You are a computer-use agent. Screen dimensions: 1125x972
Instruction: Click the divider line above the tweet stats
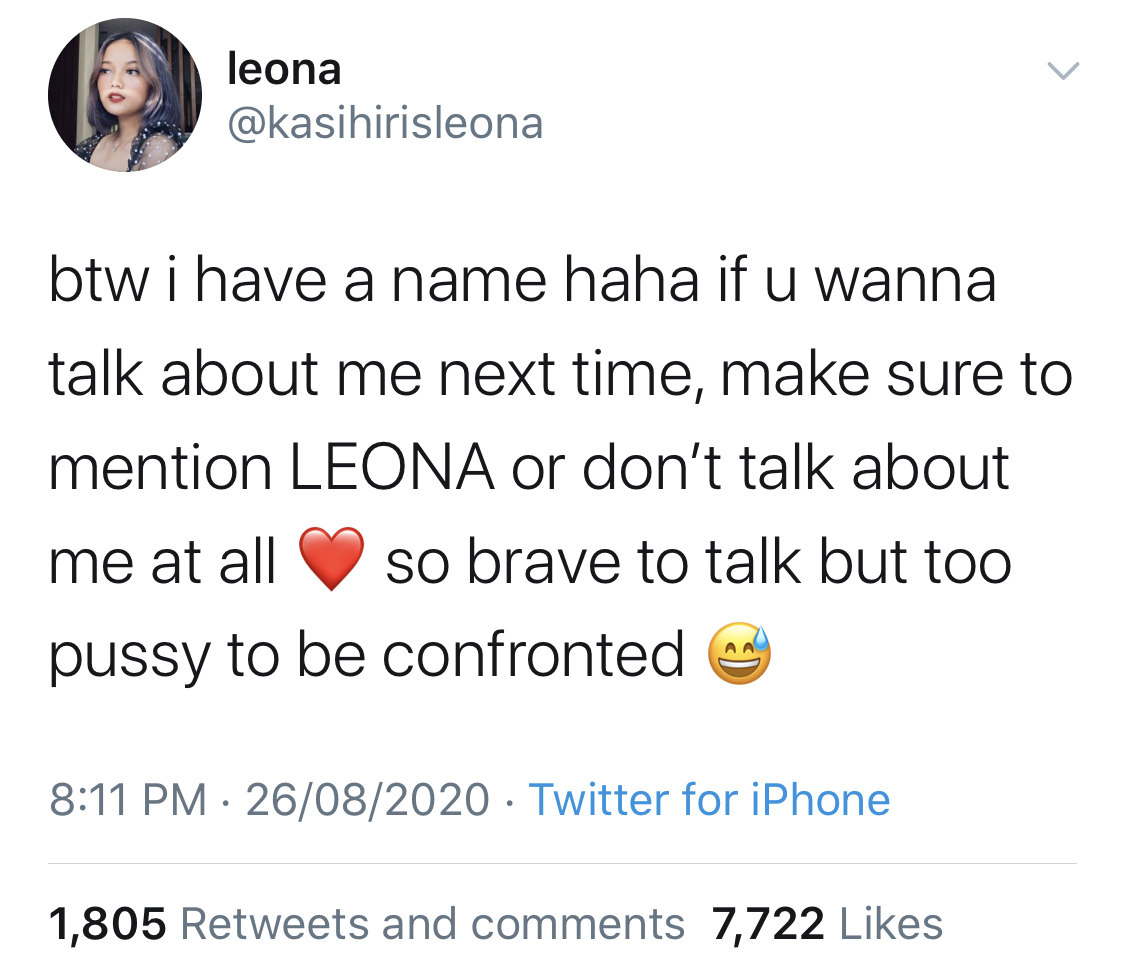[x=562, y=864]
